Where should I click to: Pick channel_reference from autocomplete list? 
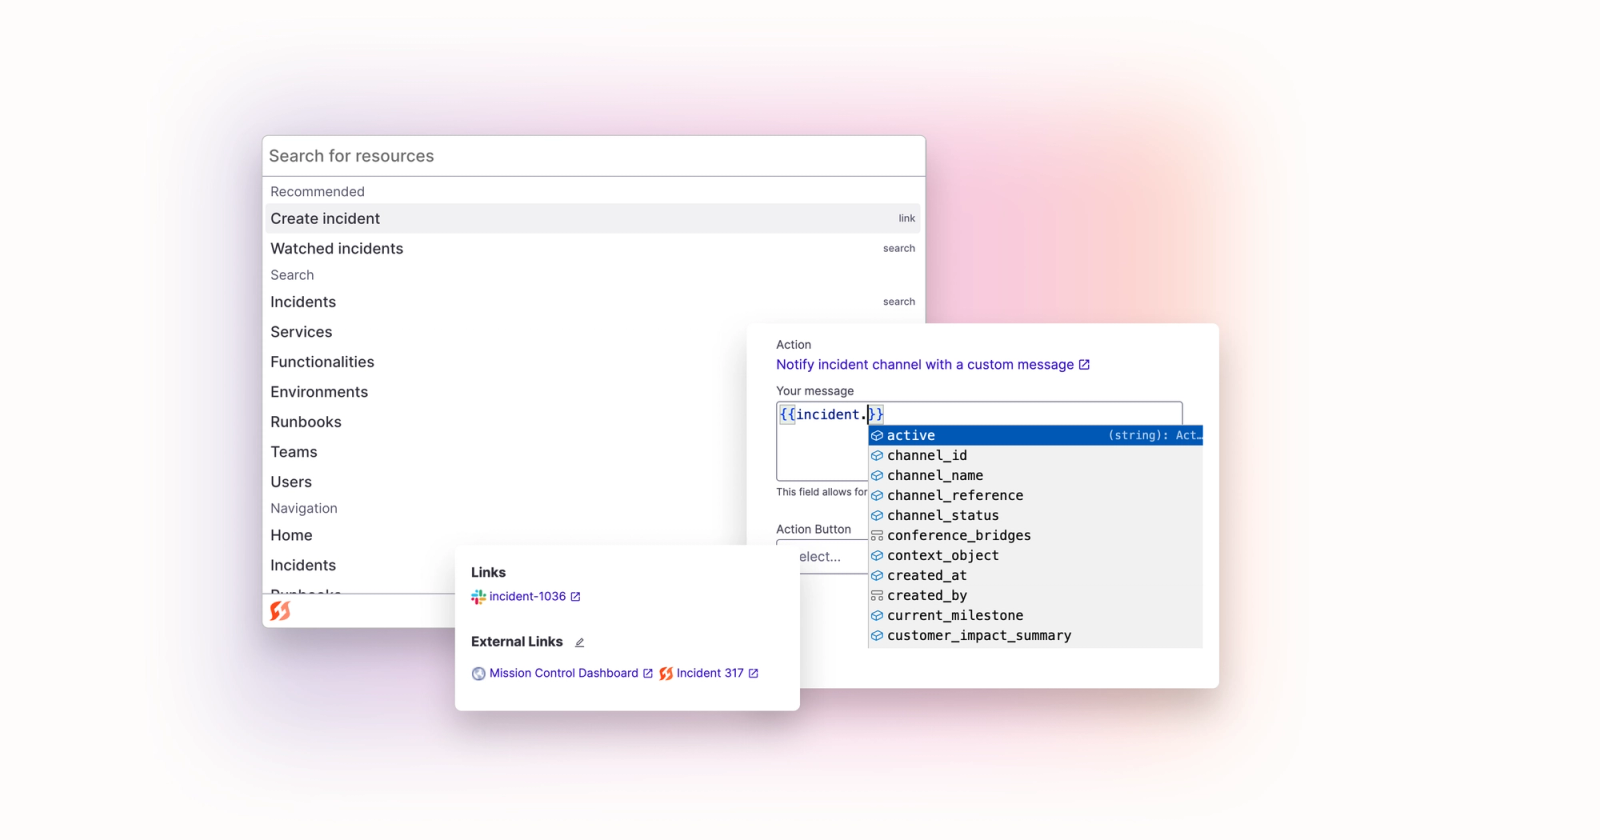tap(1035, 496)
